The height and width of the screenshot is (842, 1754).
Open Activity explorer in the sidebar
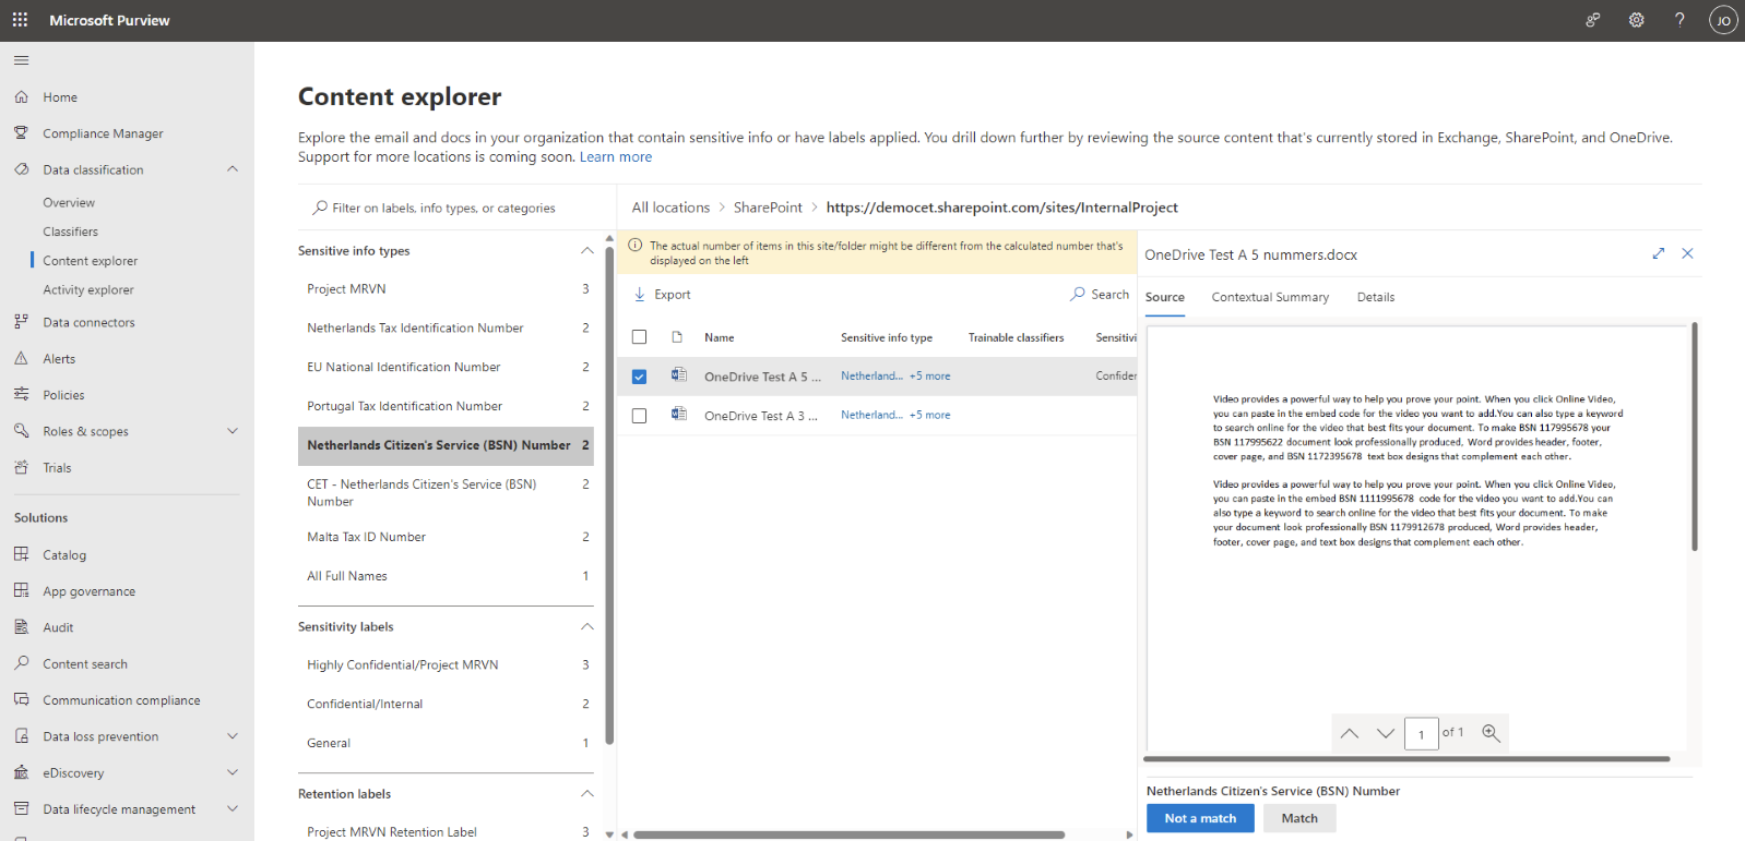coord(88,290)
